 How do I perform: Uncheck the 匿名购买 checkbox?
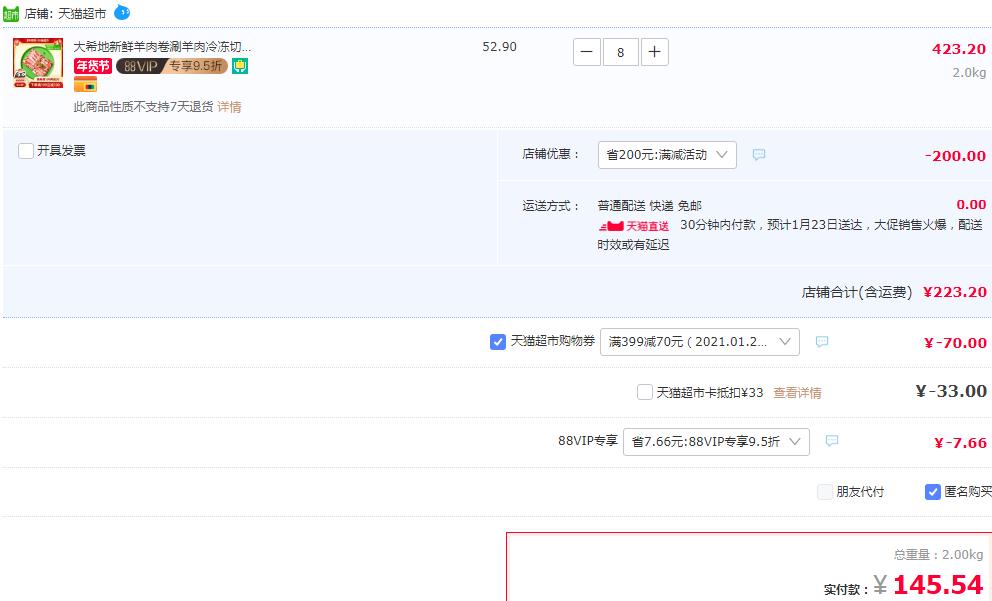click(933, 492)
